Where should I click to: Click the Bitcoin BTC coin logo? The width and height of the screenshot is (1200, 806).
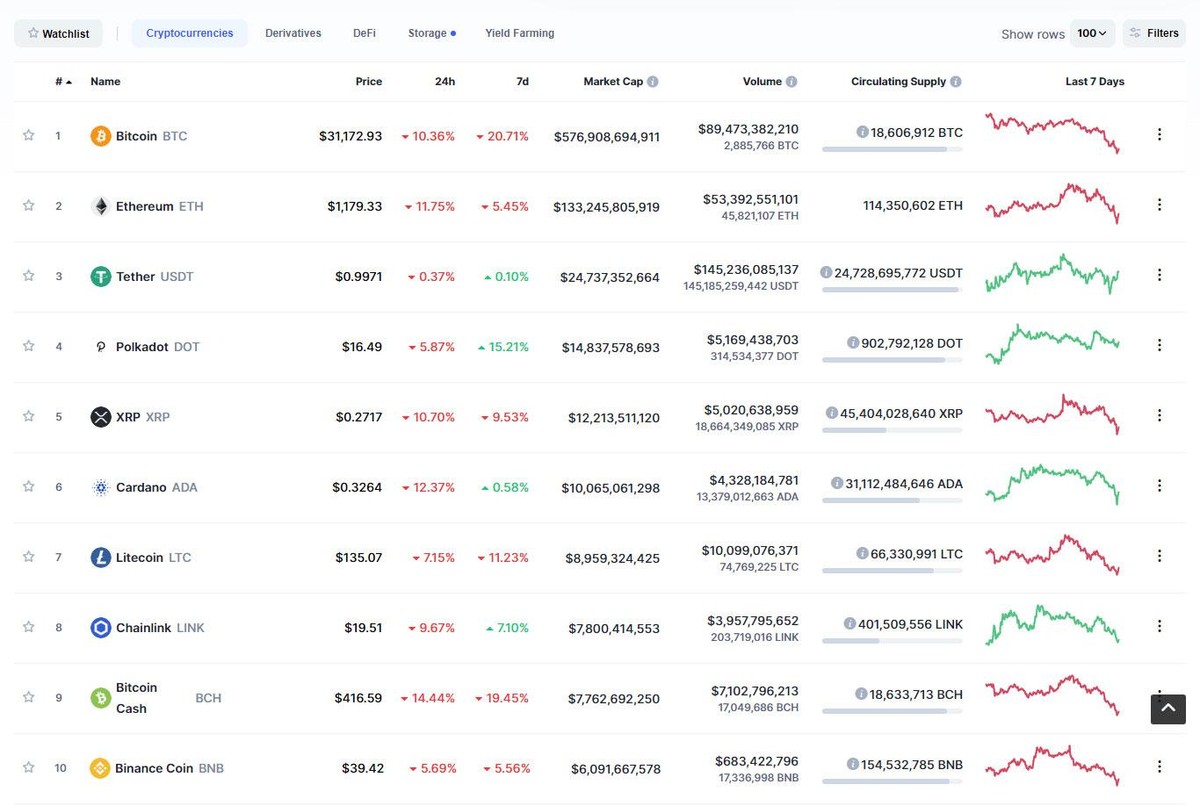99,135
